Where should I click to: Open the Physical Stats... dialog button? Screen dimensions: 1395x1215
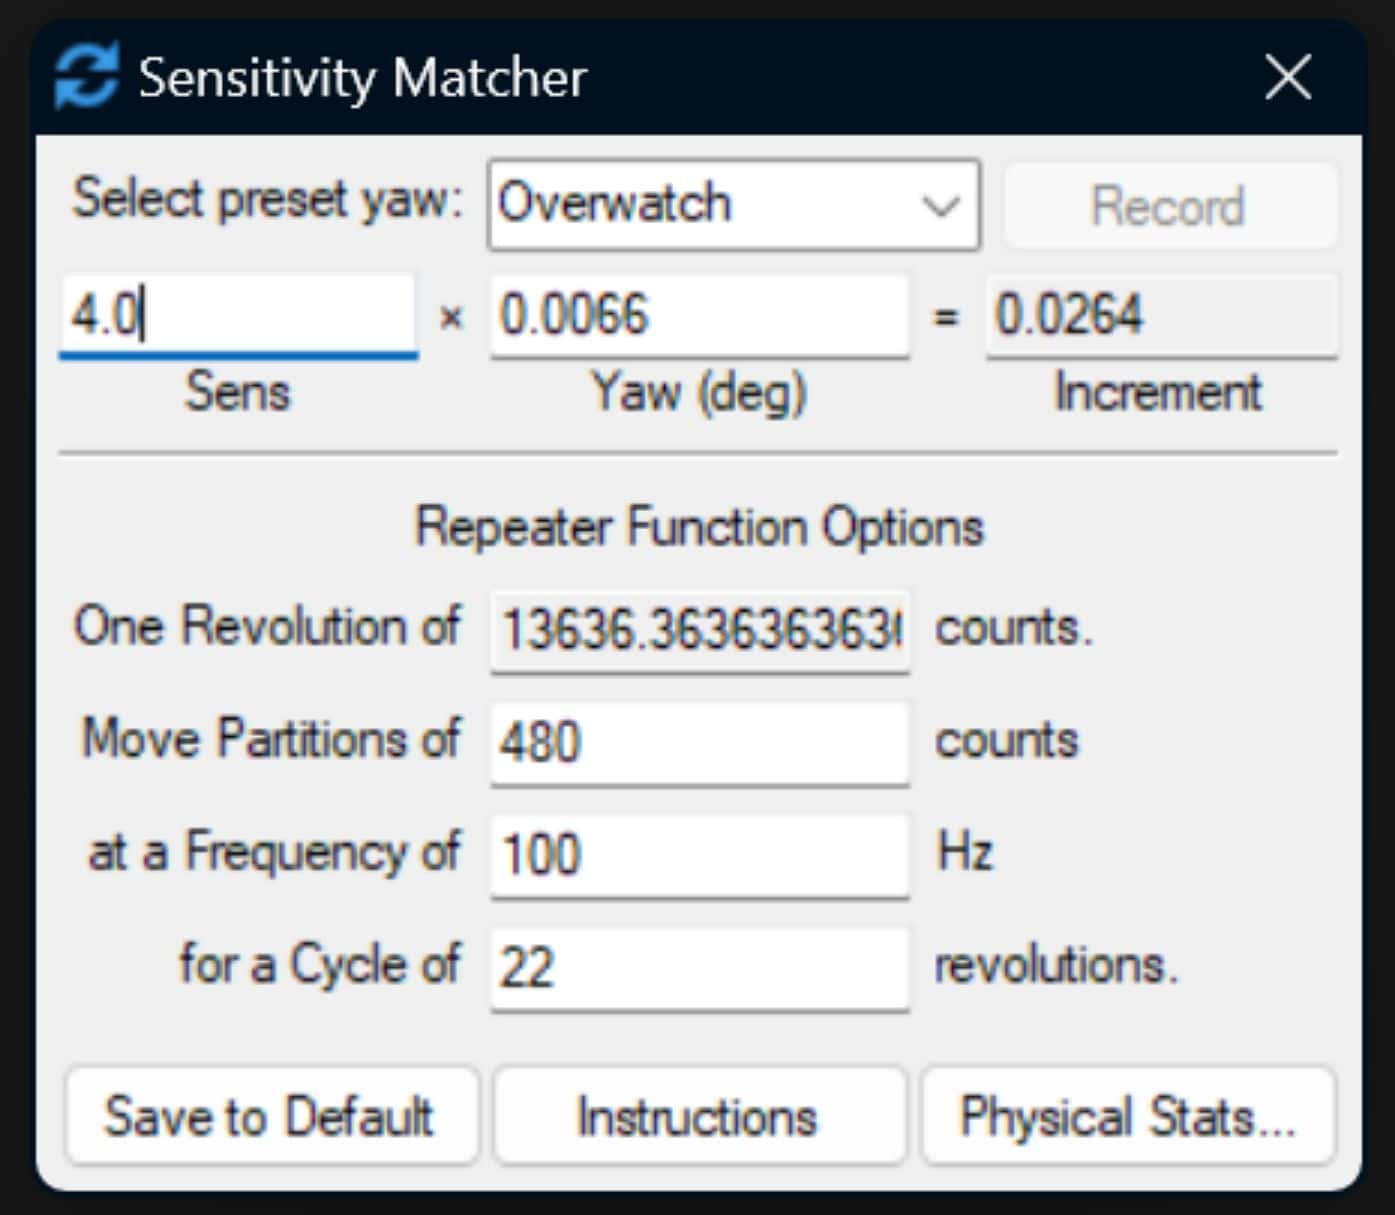coord(1127,1116)
